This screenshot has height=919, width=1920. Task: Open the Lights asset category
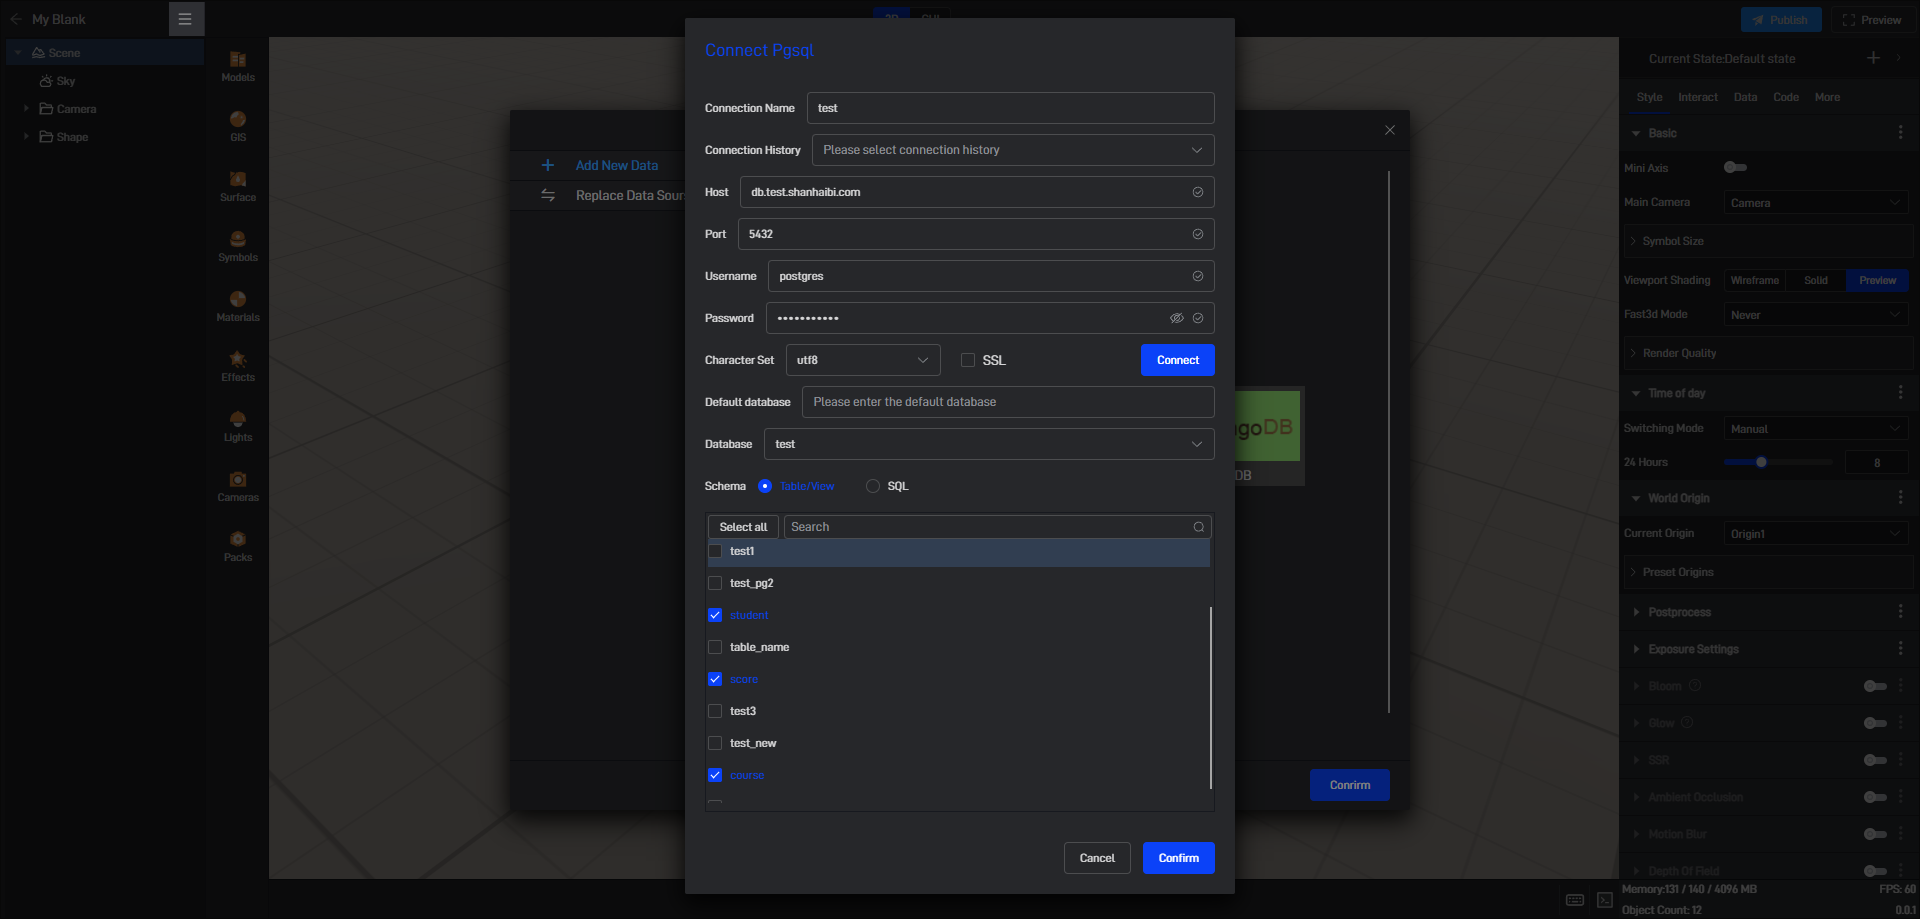click(238, 426)
